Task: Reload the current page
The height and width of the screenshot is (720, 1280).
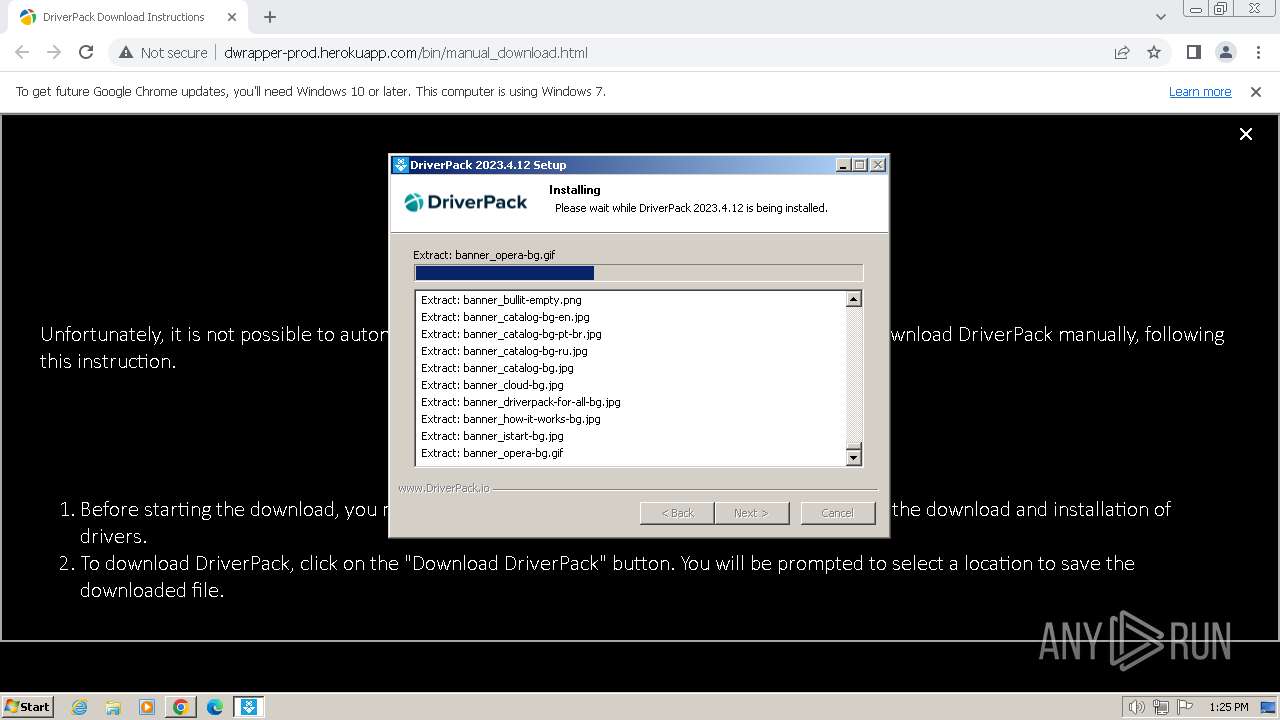Action: (x=86, y=52)
